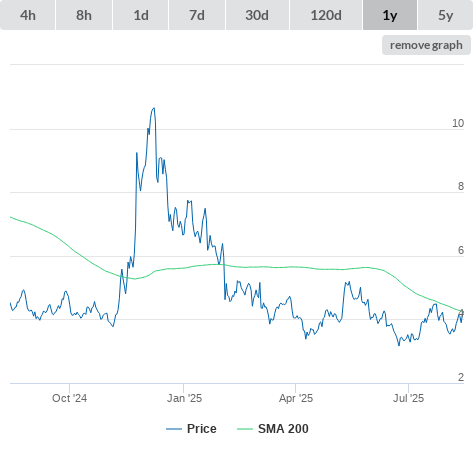Choose the 1d time range tab
Image resolution: width=474 pixels, height=455 pixels.
click(x=141, y=15)
